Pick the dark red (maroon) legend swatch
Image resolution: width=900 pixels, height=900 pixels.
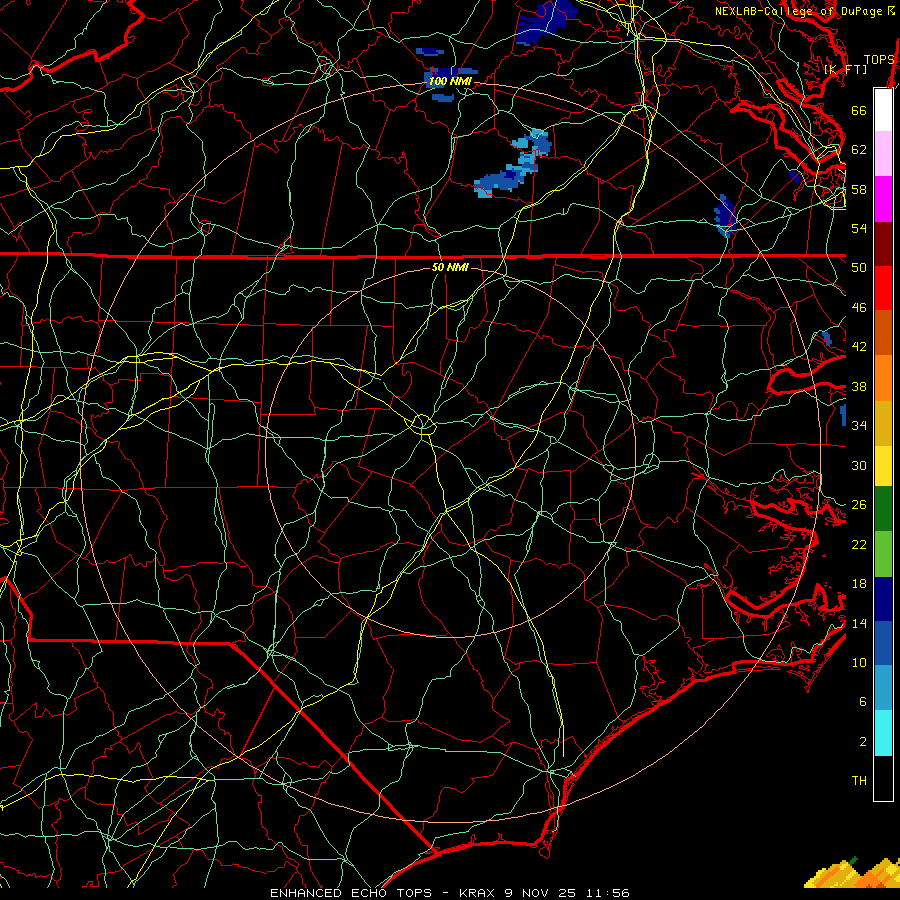(x=883, y=244)
